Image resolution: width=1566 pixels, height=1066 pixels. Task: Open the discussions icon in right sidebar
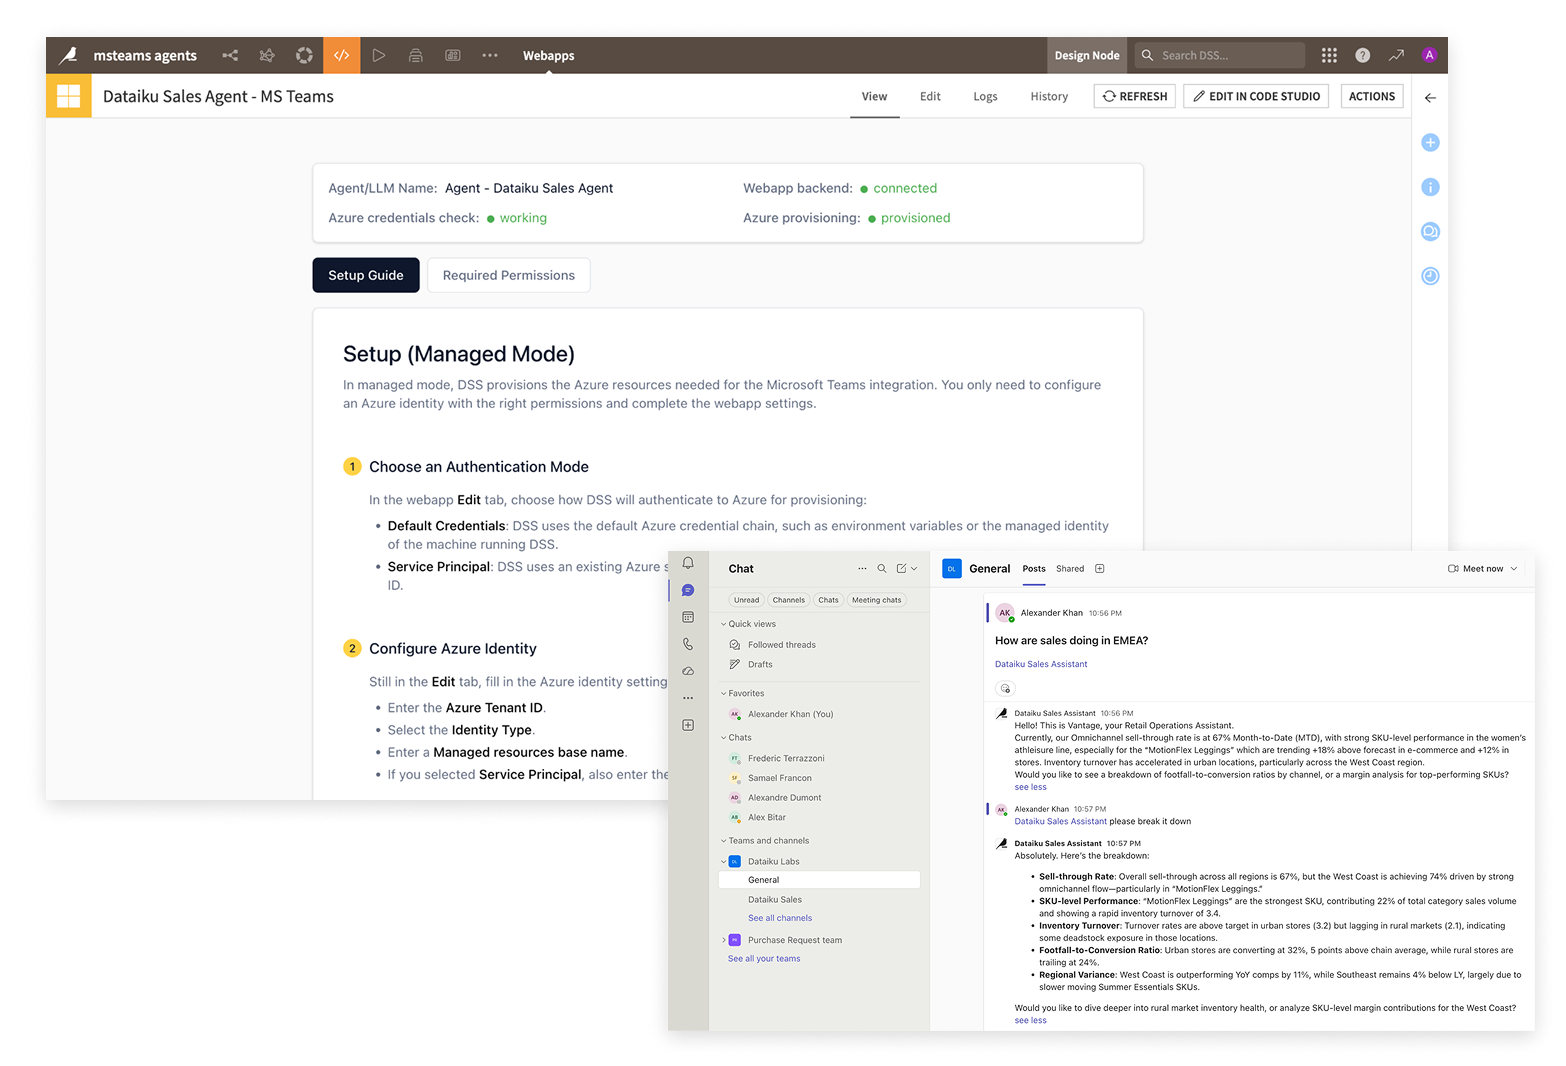click(x=1430, y=232)
